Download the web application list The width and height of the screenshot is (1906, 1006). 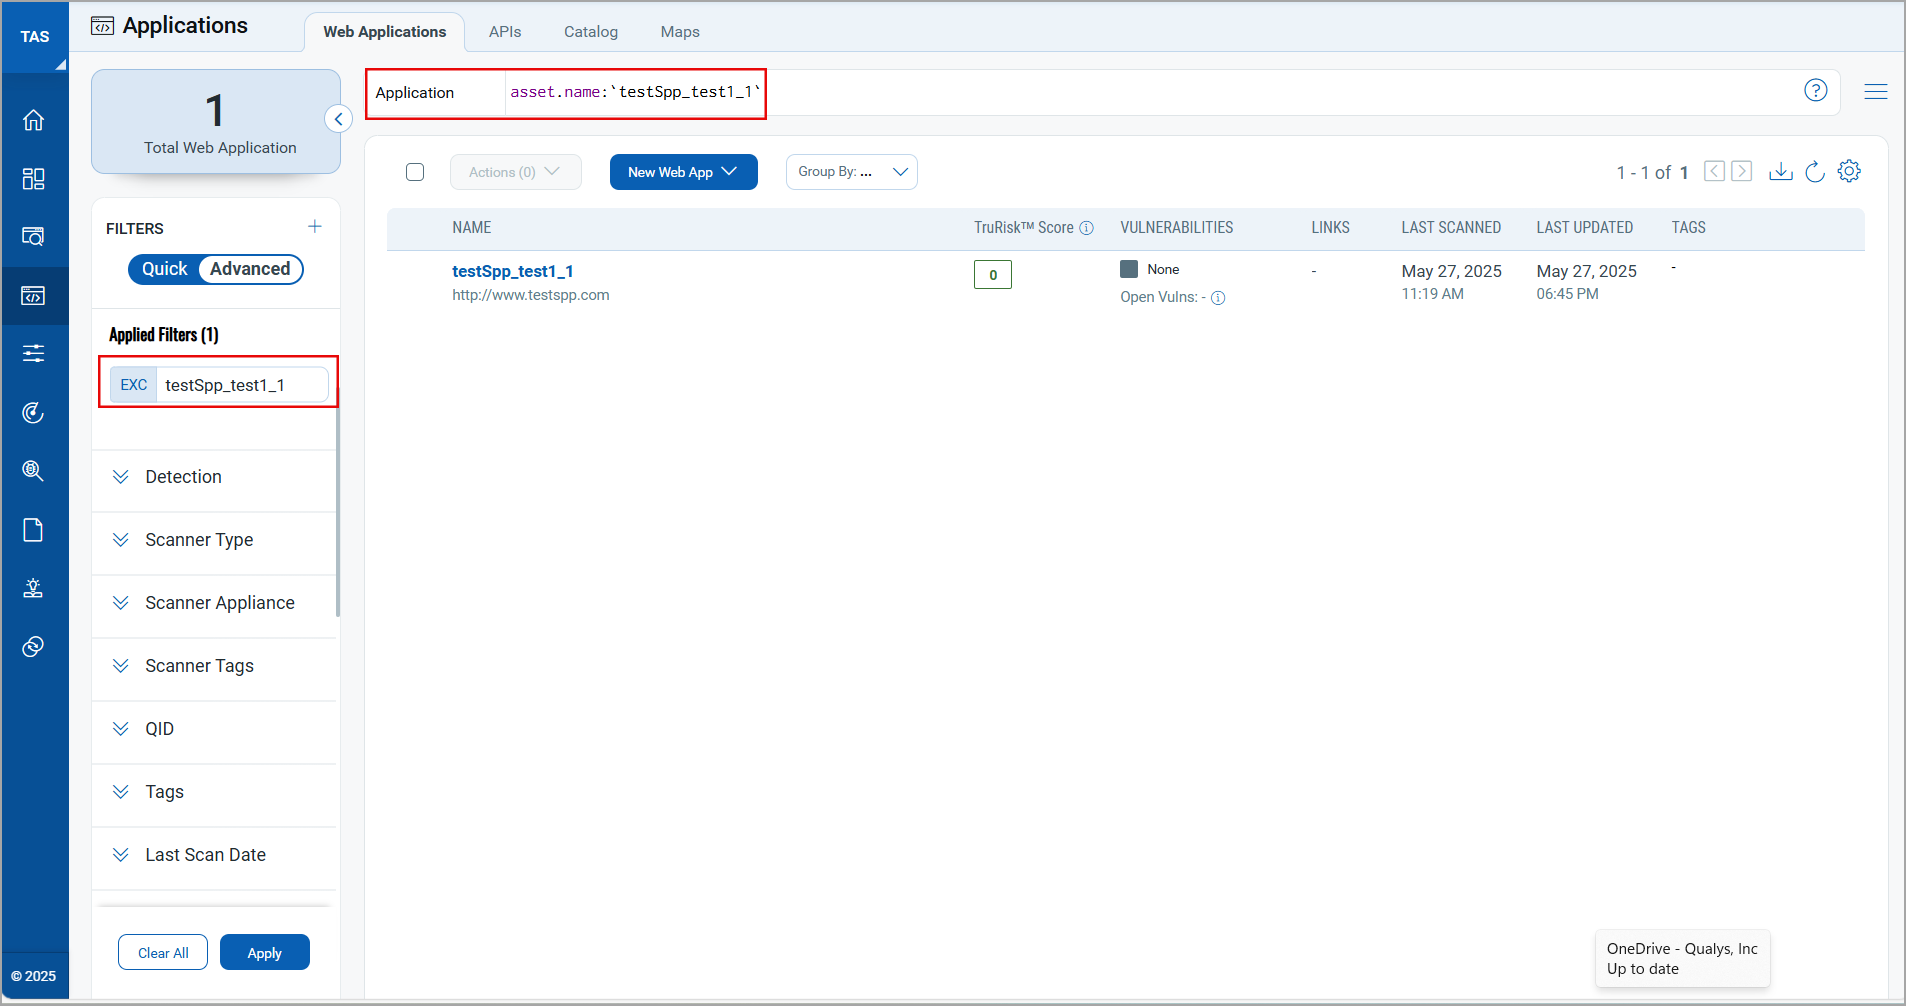[x=1780, y=171]
